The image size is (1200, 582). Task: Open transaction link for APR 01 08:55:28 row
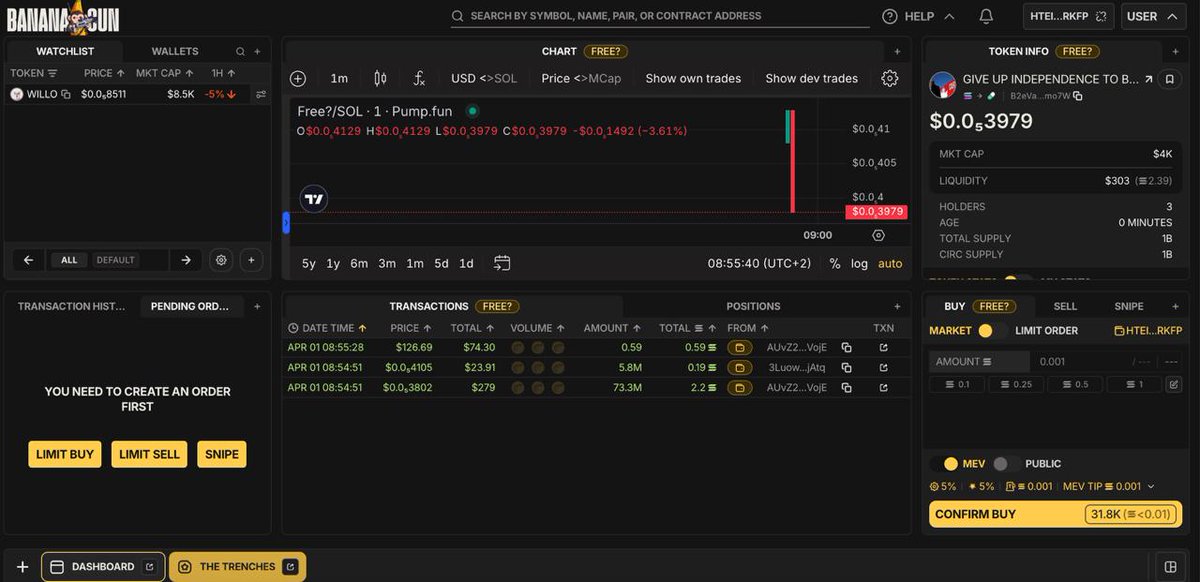pyautogui.click(x=883, y=347)
